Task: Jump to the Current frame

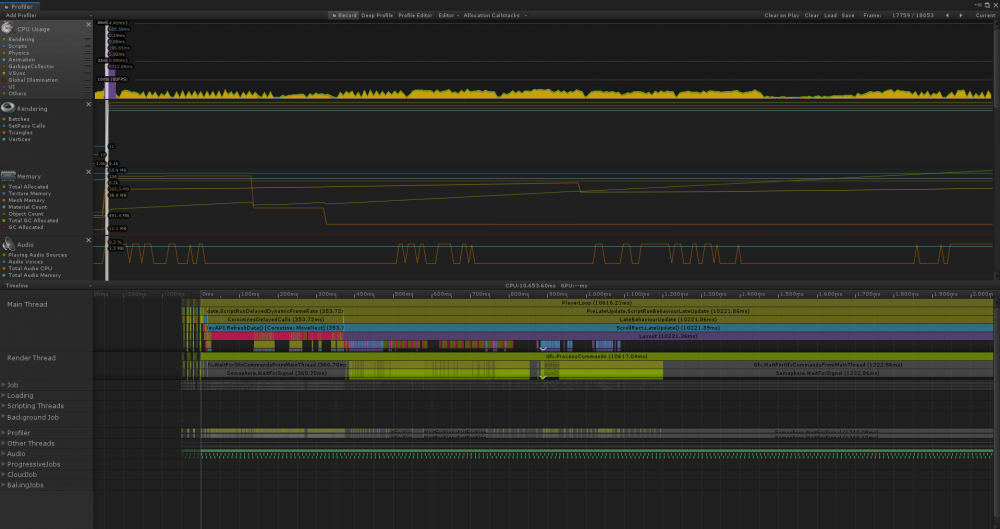Action: point(984,16)
